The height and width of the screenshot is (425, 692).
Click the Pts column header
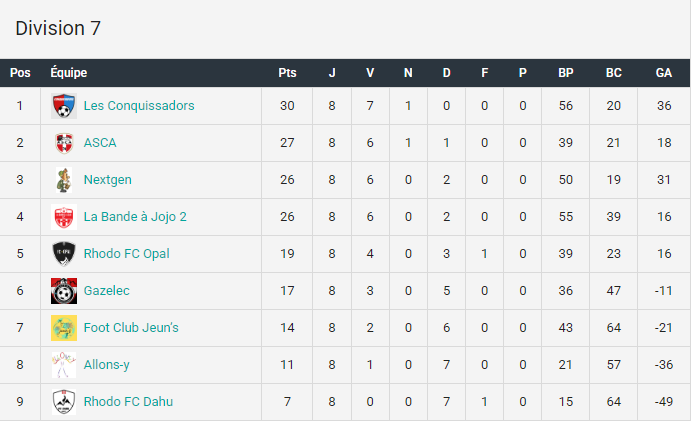tap(287, 73)
